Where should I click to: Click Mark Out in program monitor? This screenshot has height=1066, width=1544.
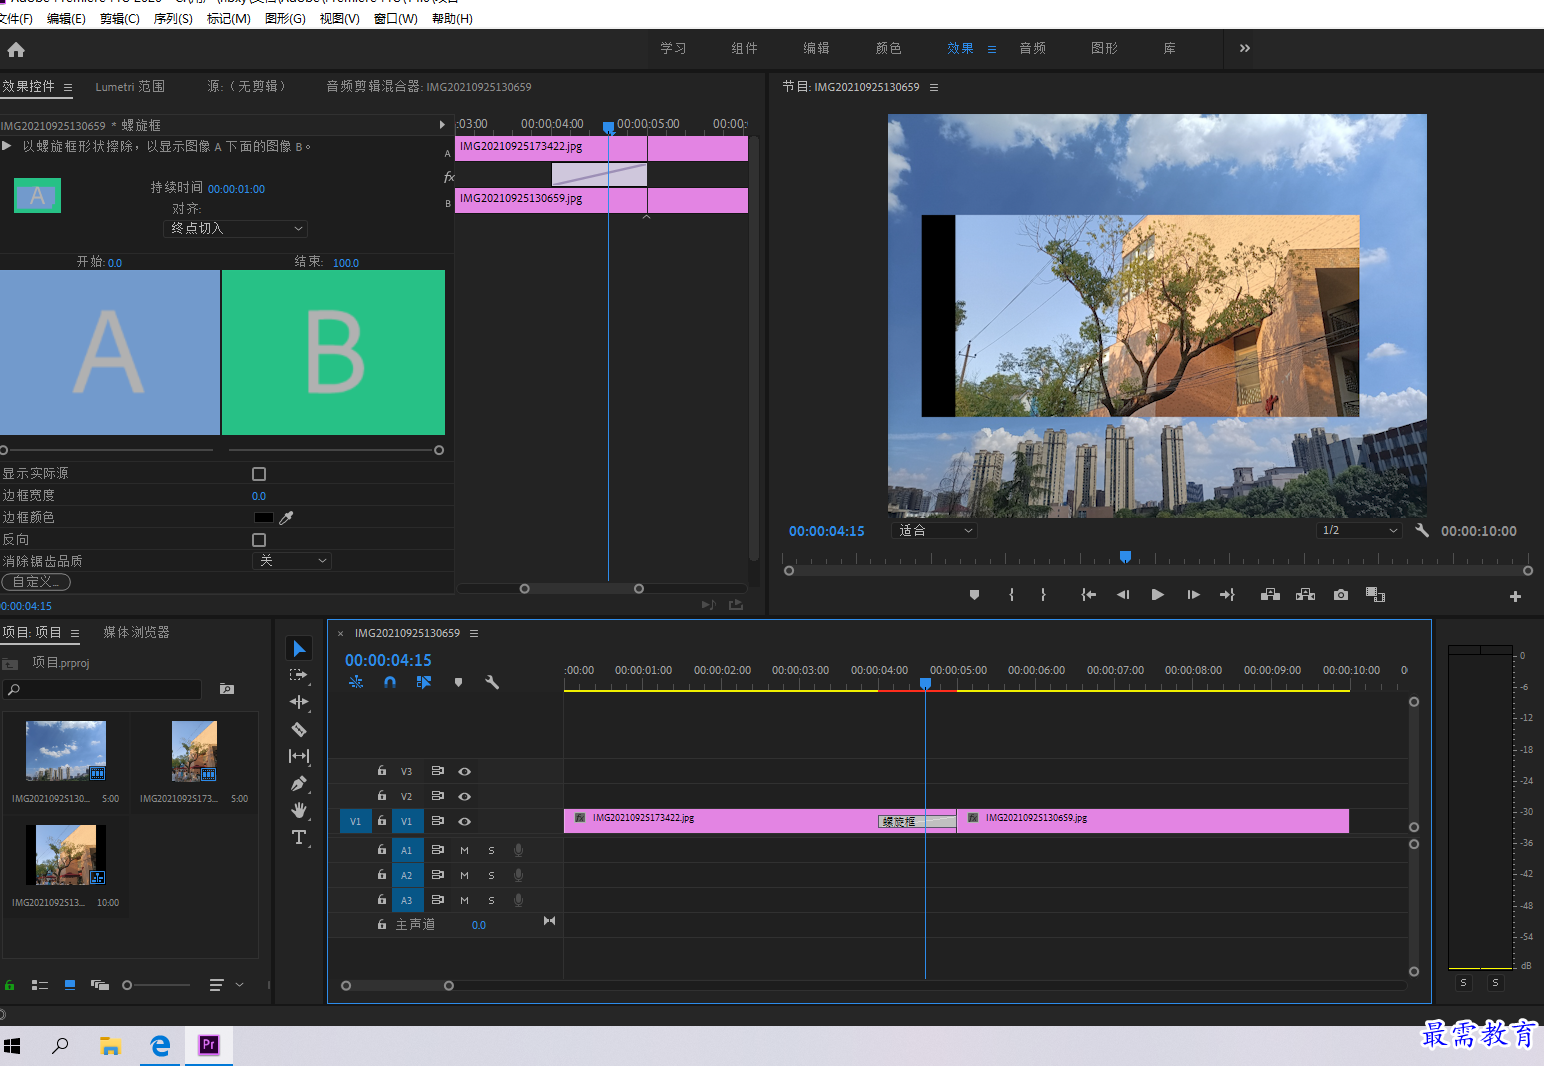1043,595
